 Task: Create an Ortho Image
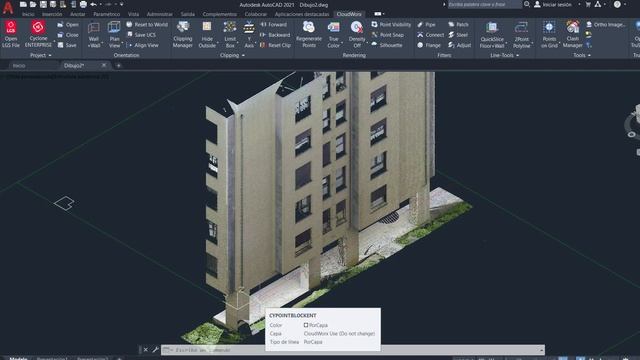point(606,24)
